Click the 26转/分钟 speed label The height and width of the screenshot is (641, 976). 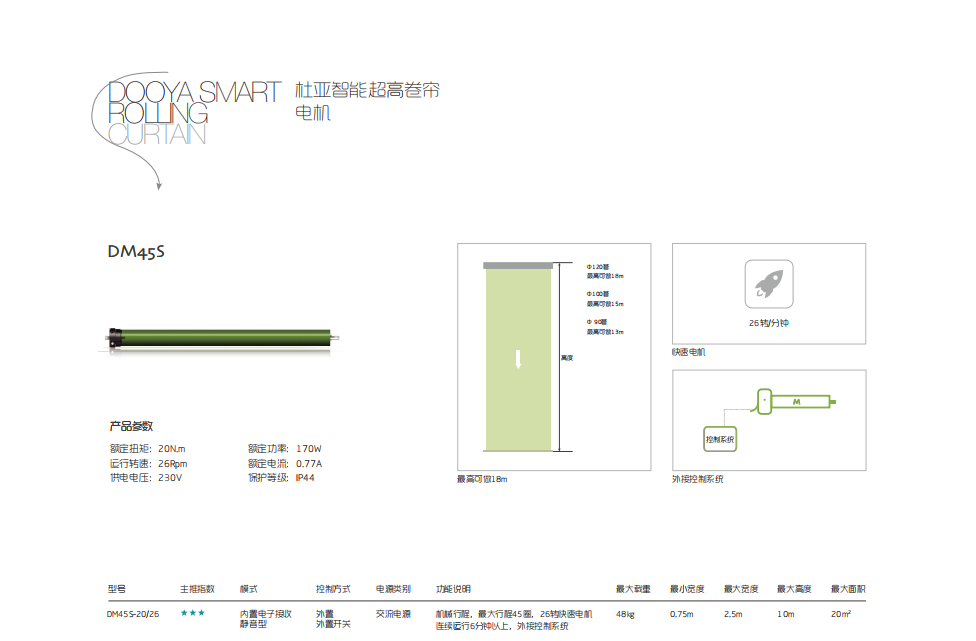click(x=769, y=323)
